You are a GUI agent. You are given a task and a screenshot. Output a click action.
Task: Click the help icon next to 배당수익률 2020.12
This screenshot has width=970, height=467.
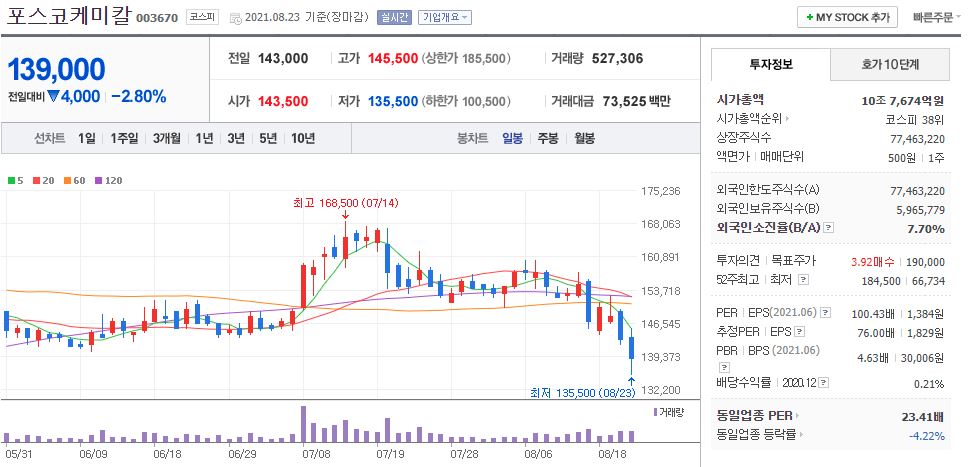825,383
